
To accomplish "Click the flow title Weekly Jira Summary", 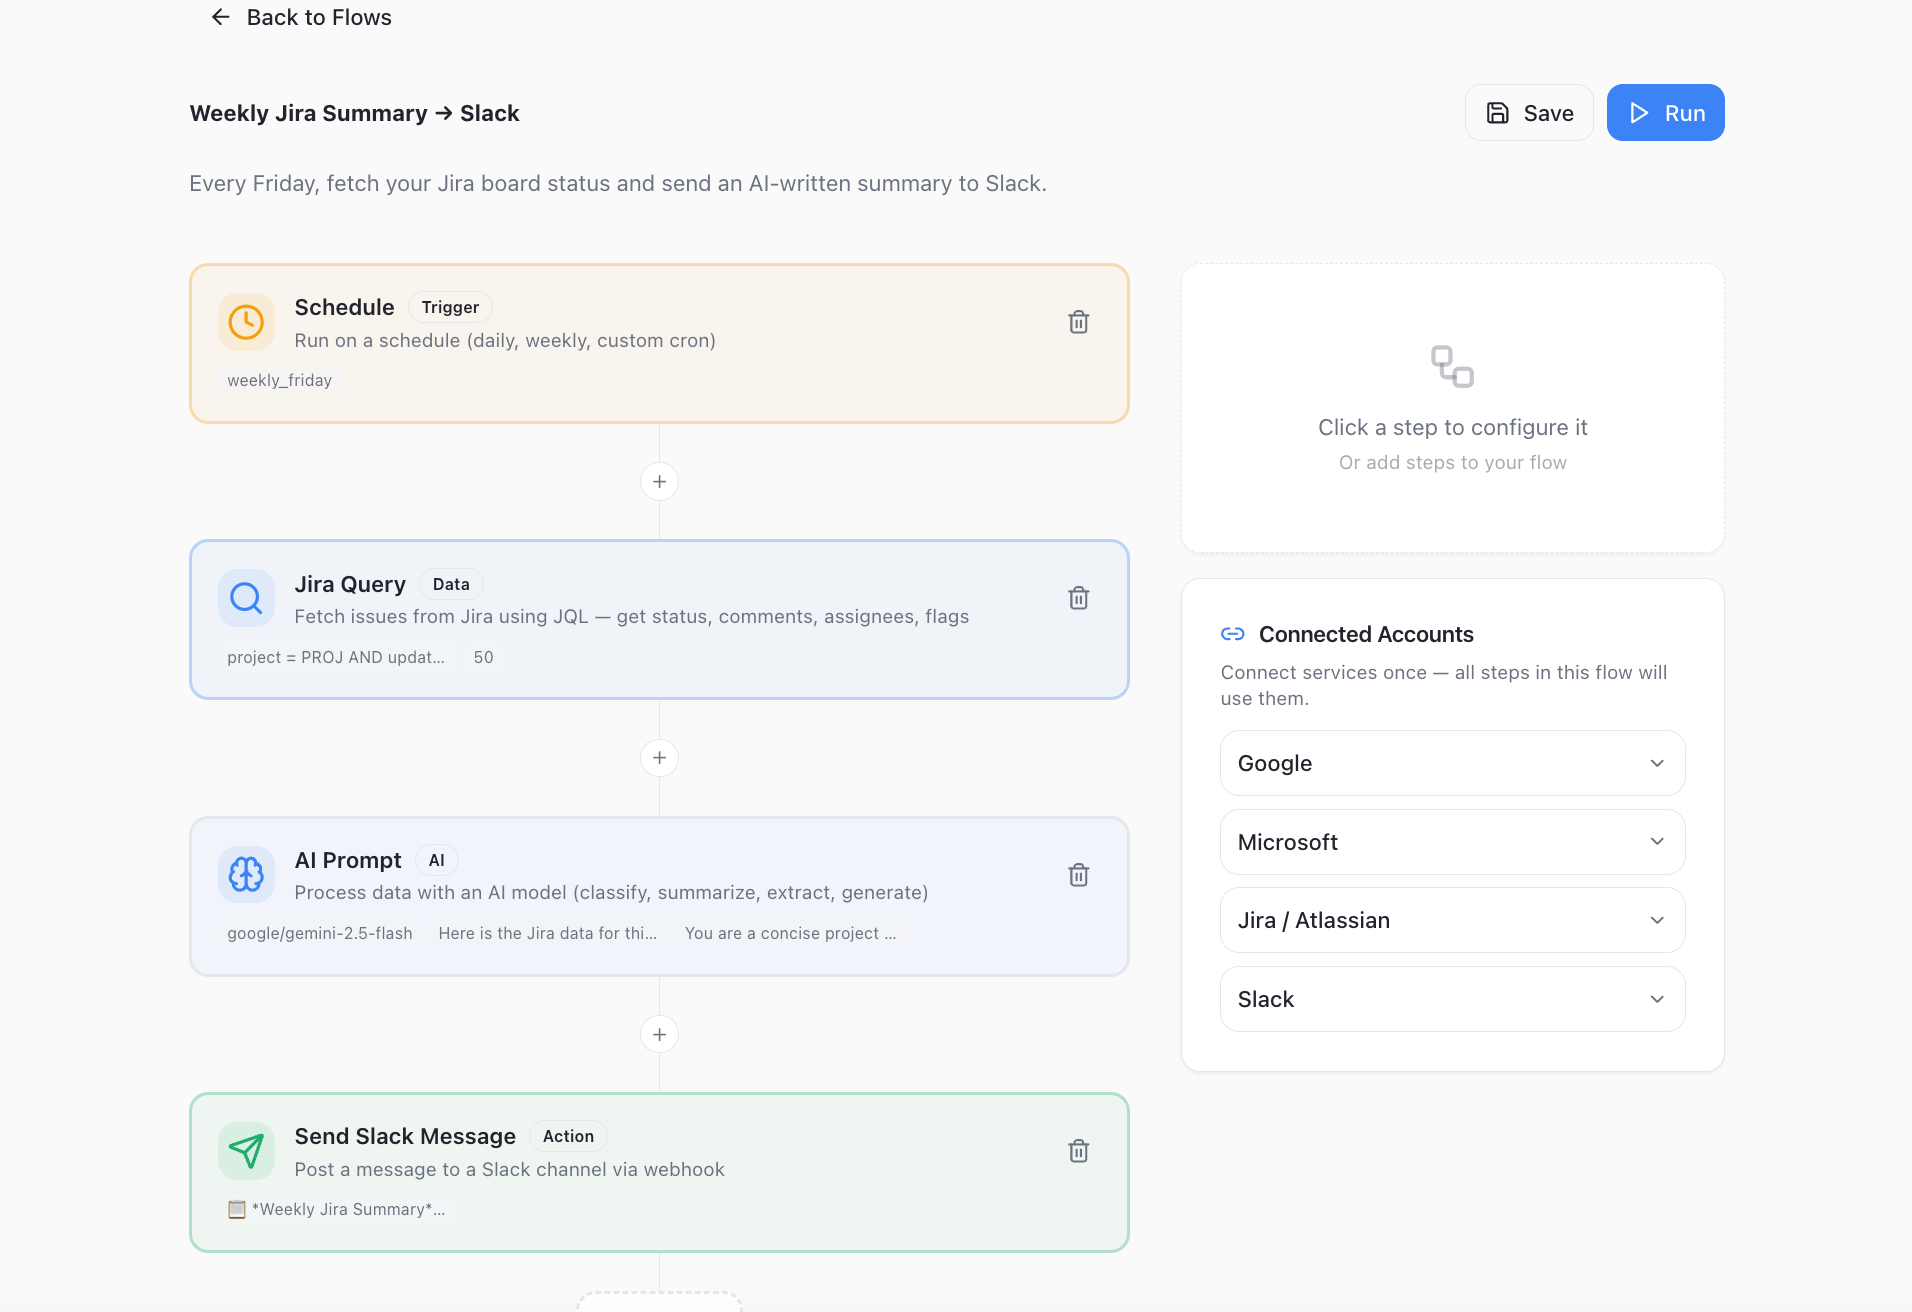I will [354, 114].
